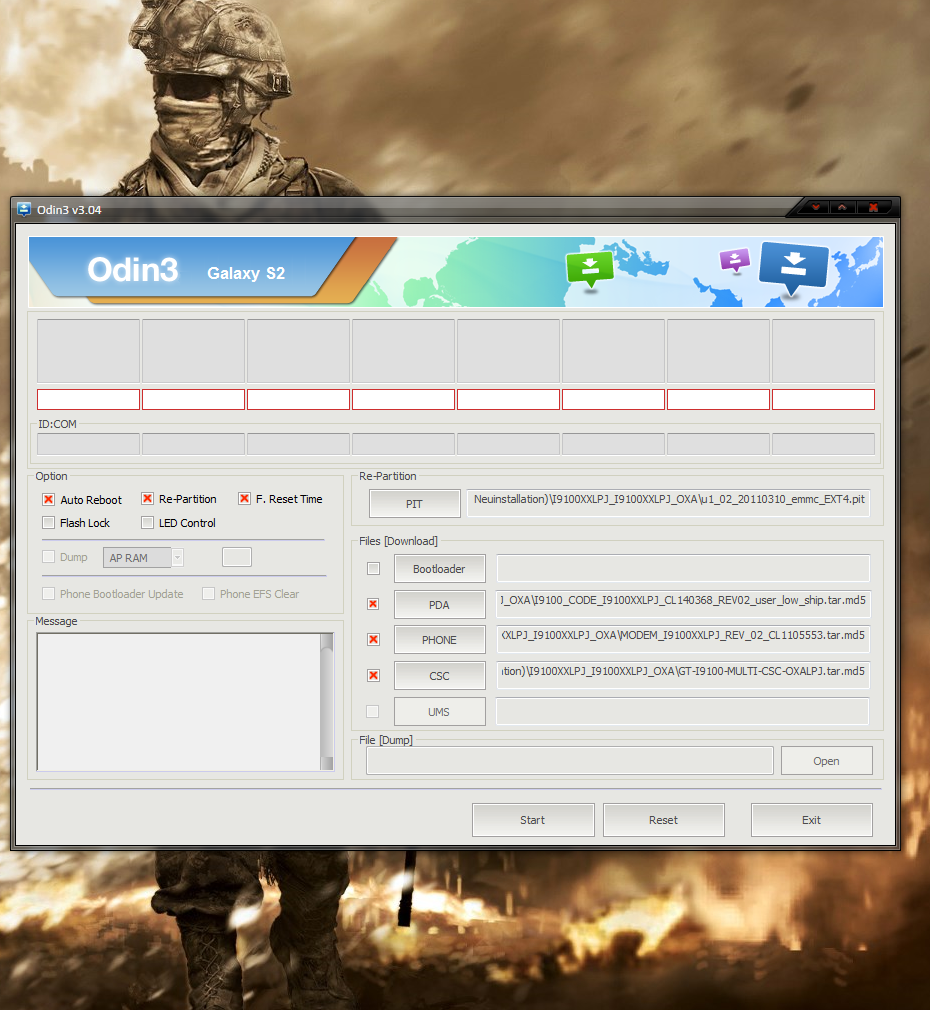Uncheck the CSC file checkbox
This screenshot has width=930, height=1010.
click(x=373, y=676)
